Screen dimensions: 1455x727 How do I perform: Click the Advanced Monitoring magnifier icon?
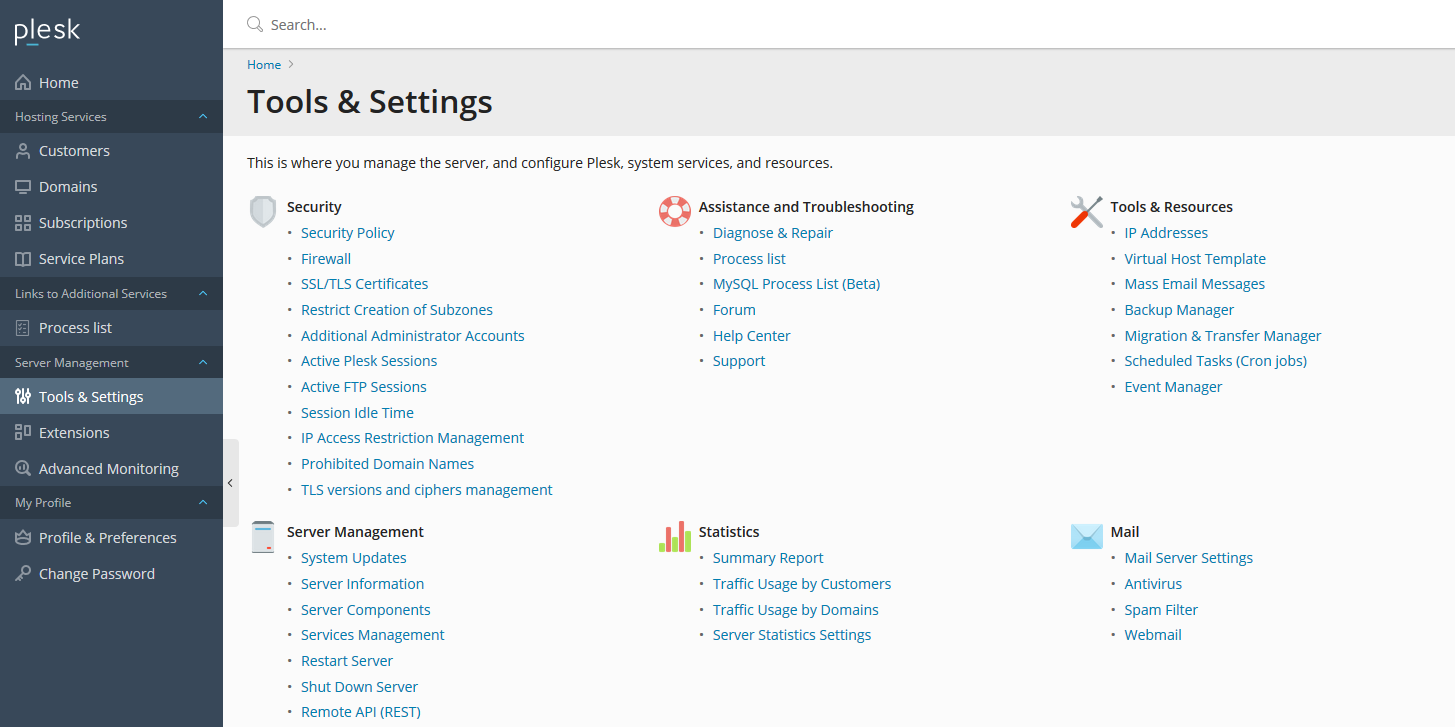(23, 469)
